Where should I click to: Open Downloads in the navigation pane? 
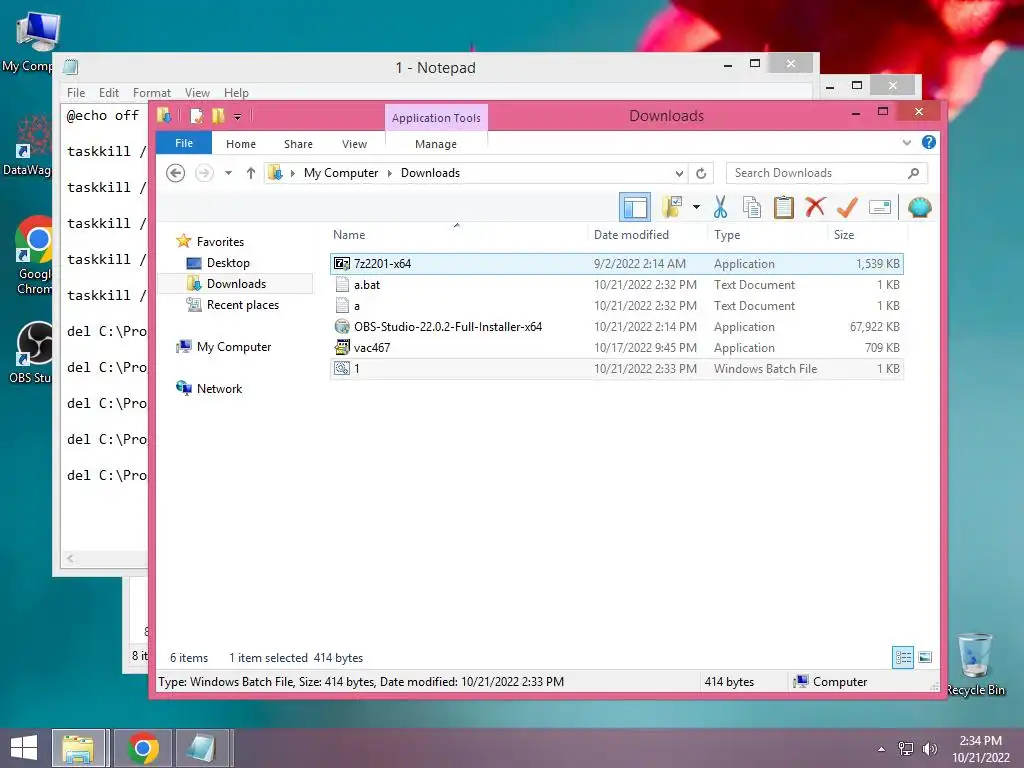click(236, 283)
